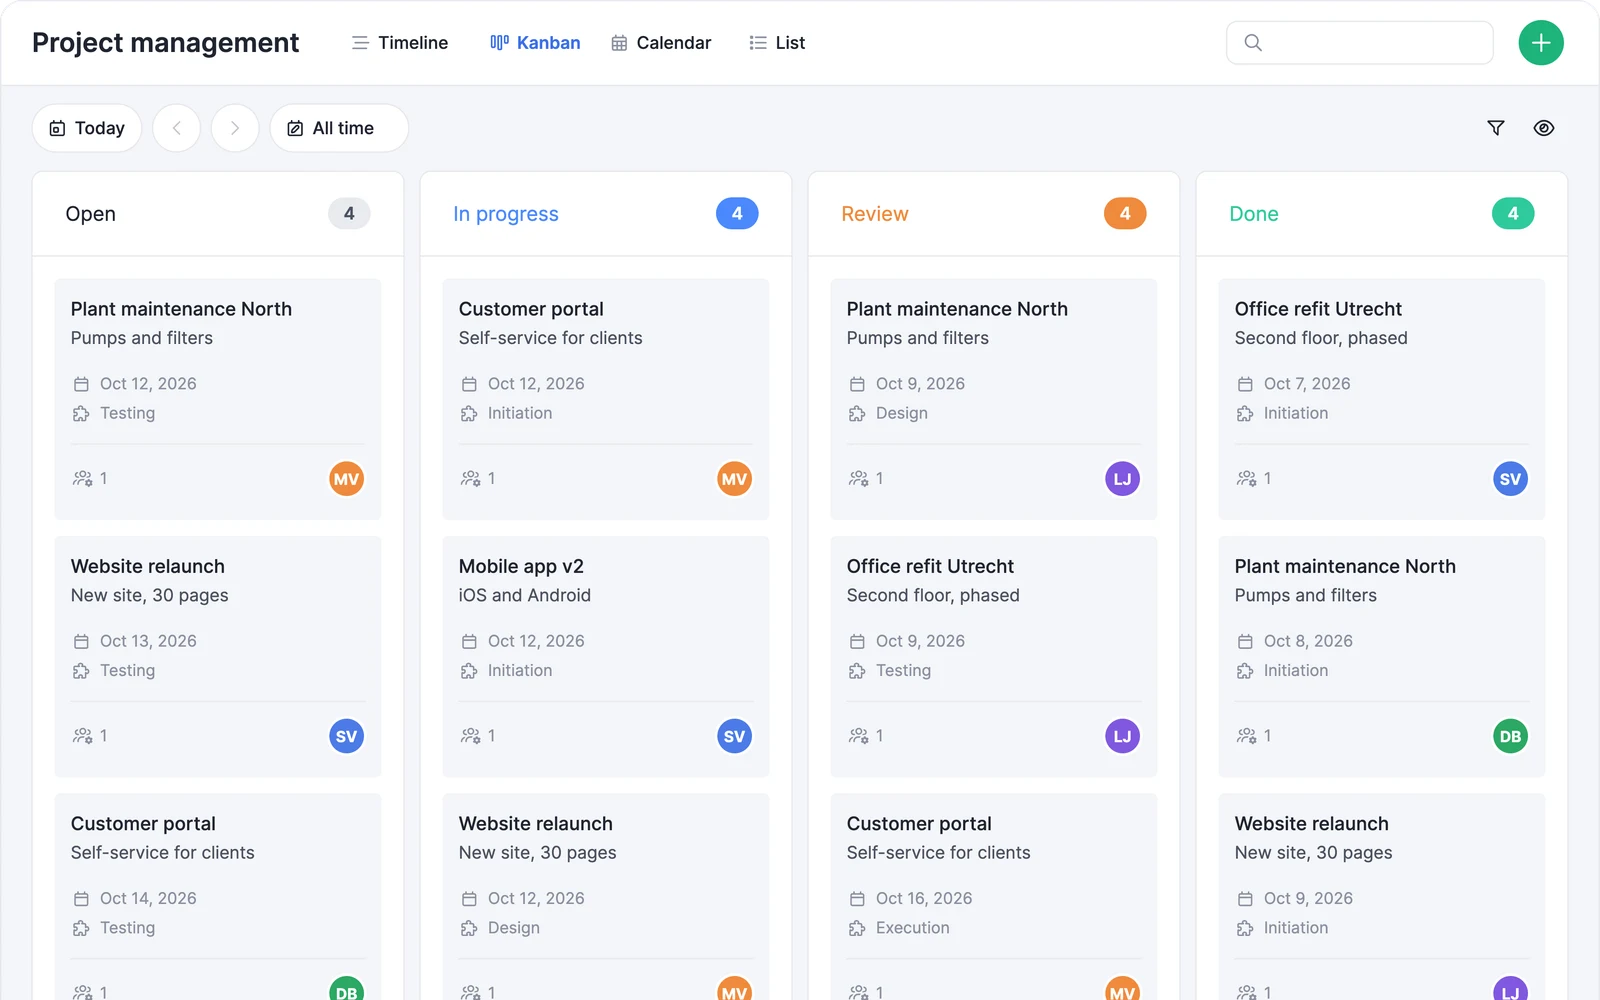The width and height of the screenshot is (1600, 1000).
Task: Click the iOS and Android subtitle
Action: 525,595
